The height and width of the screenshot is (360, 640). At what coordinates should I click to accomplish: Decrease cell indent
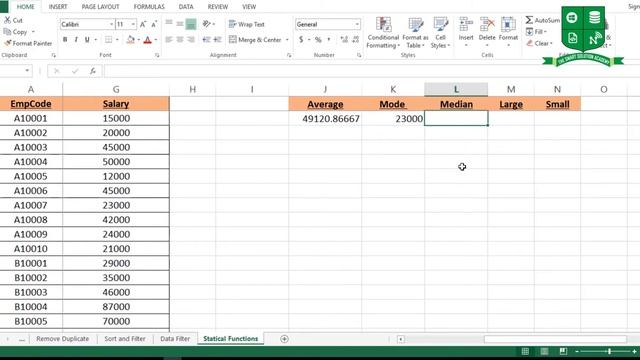click(x=207, y=40)
